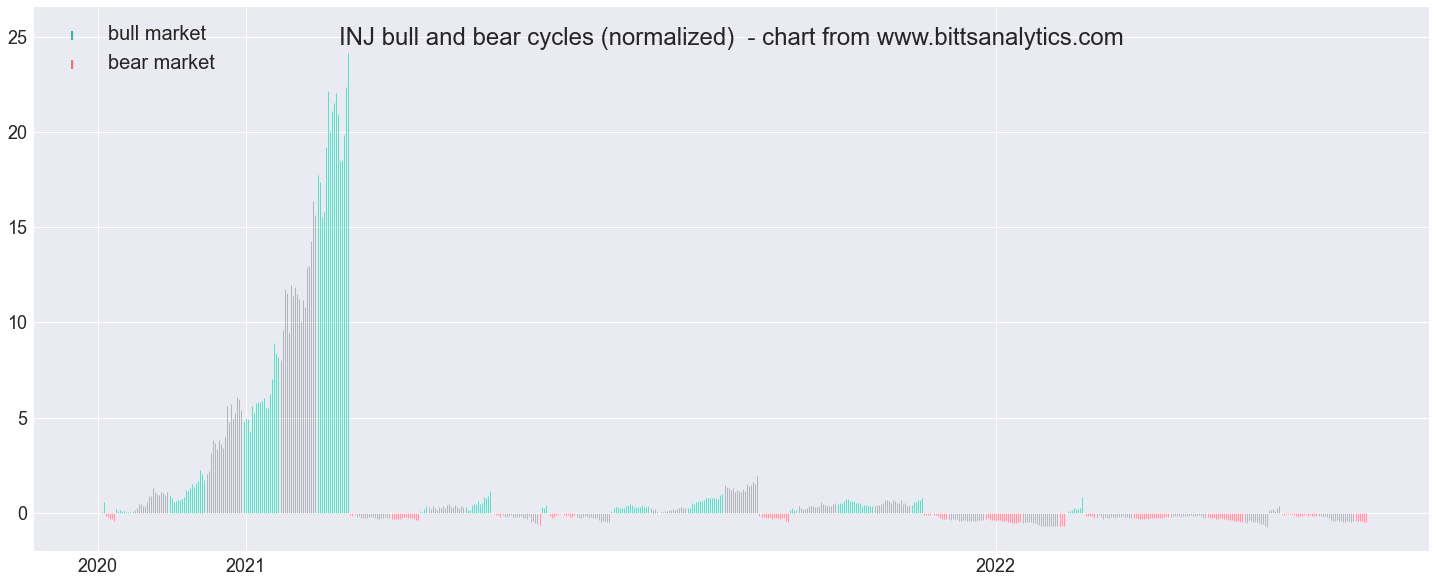The width and height of the screenshot is (1436, 583).
Task: Click the 10 y-axis tick label
Action: (x=16, y=323)
